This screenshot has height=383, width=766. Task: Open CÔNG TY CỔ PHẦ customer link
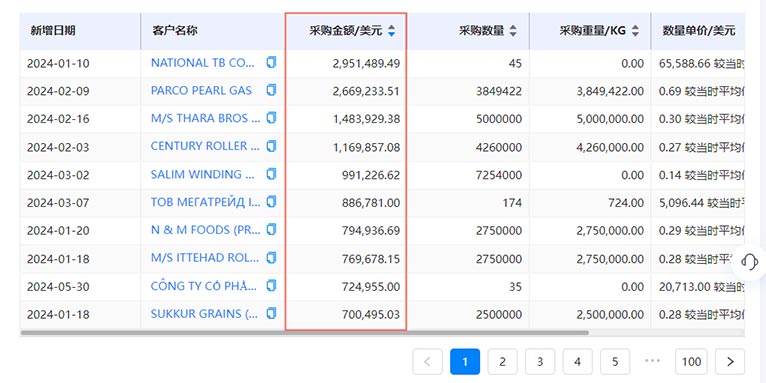pyautogui.click(x=204, y=286)
